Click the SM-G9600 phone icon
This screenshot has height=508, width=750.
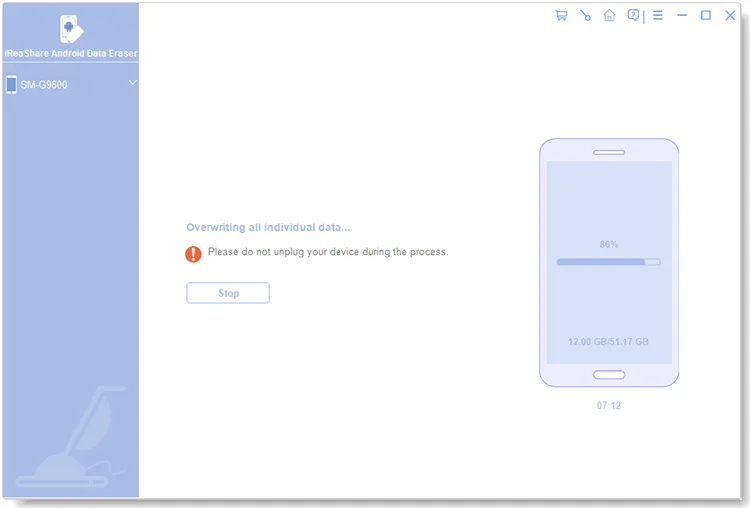[x=11, y=85]
